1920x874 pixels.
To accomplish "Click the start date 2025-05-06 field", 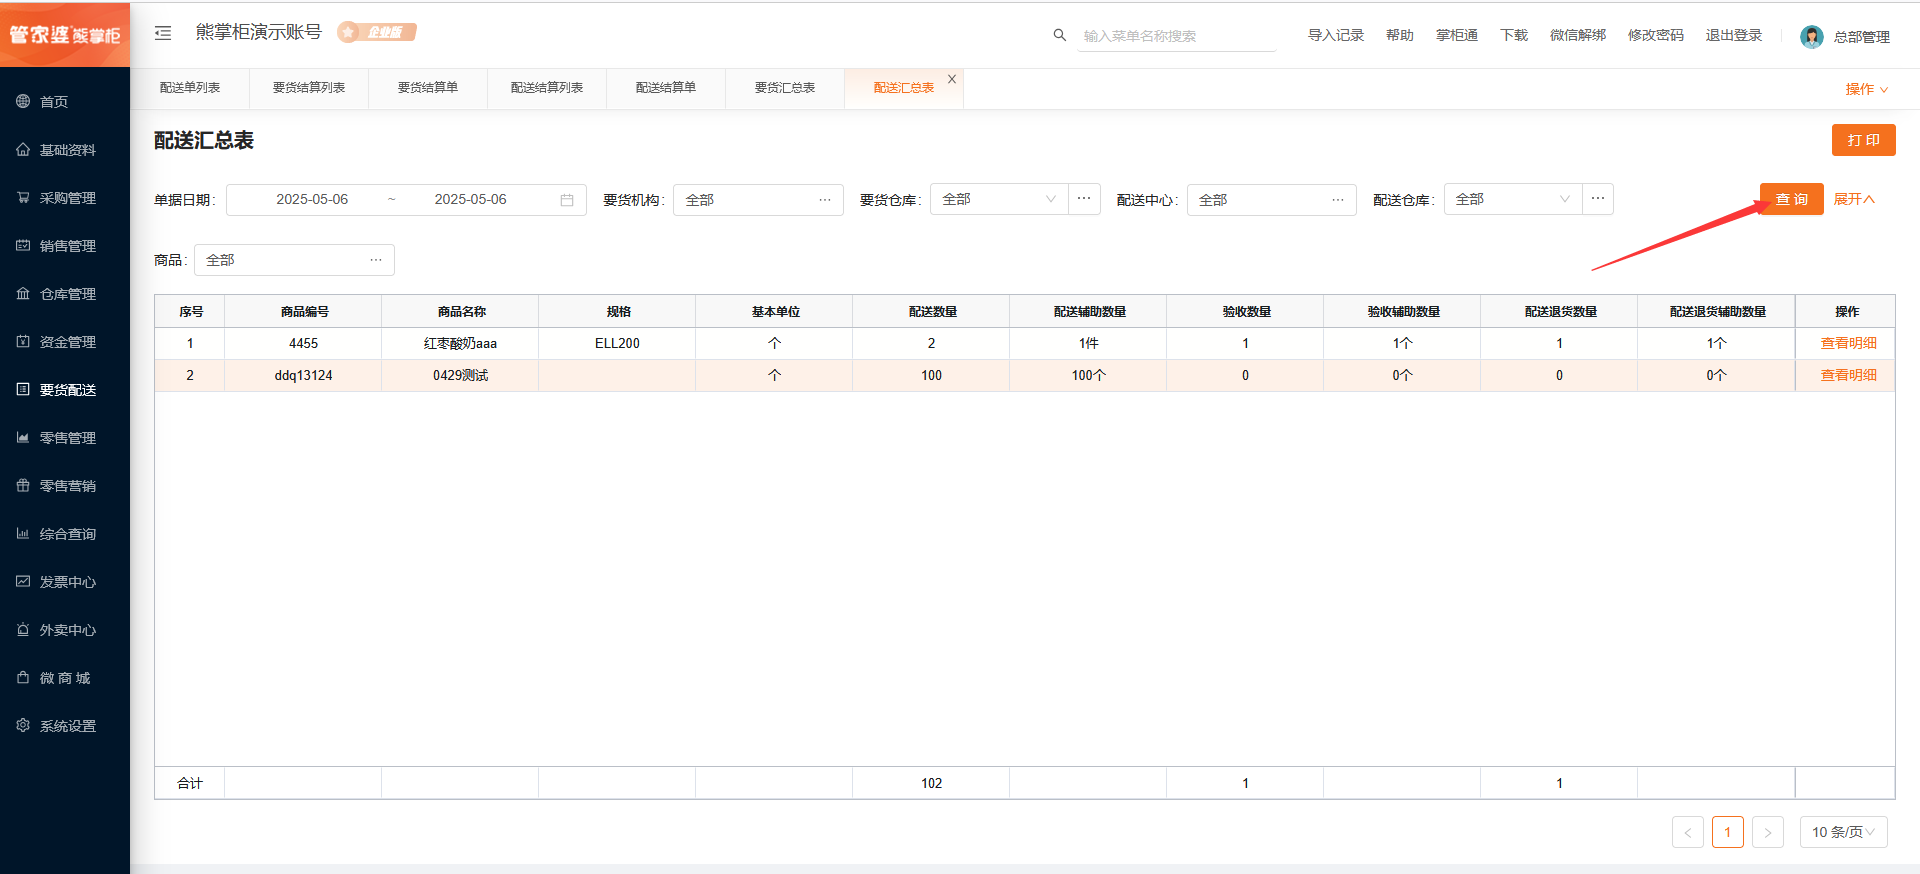I will tap(312, 200).
